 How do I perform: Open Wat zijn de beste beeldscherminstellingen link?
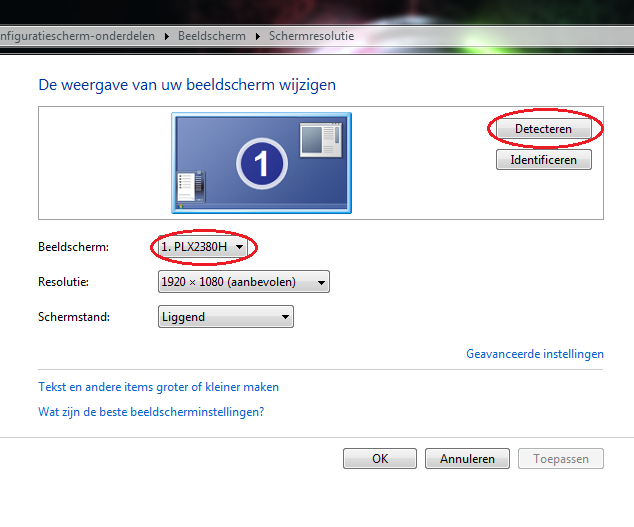coord(151,412)
